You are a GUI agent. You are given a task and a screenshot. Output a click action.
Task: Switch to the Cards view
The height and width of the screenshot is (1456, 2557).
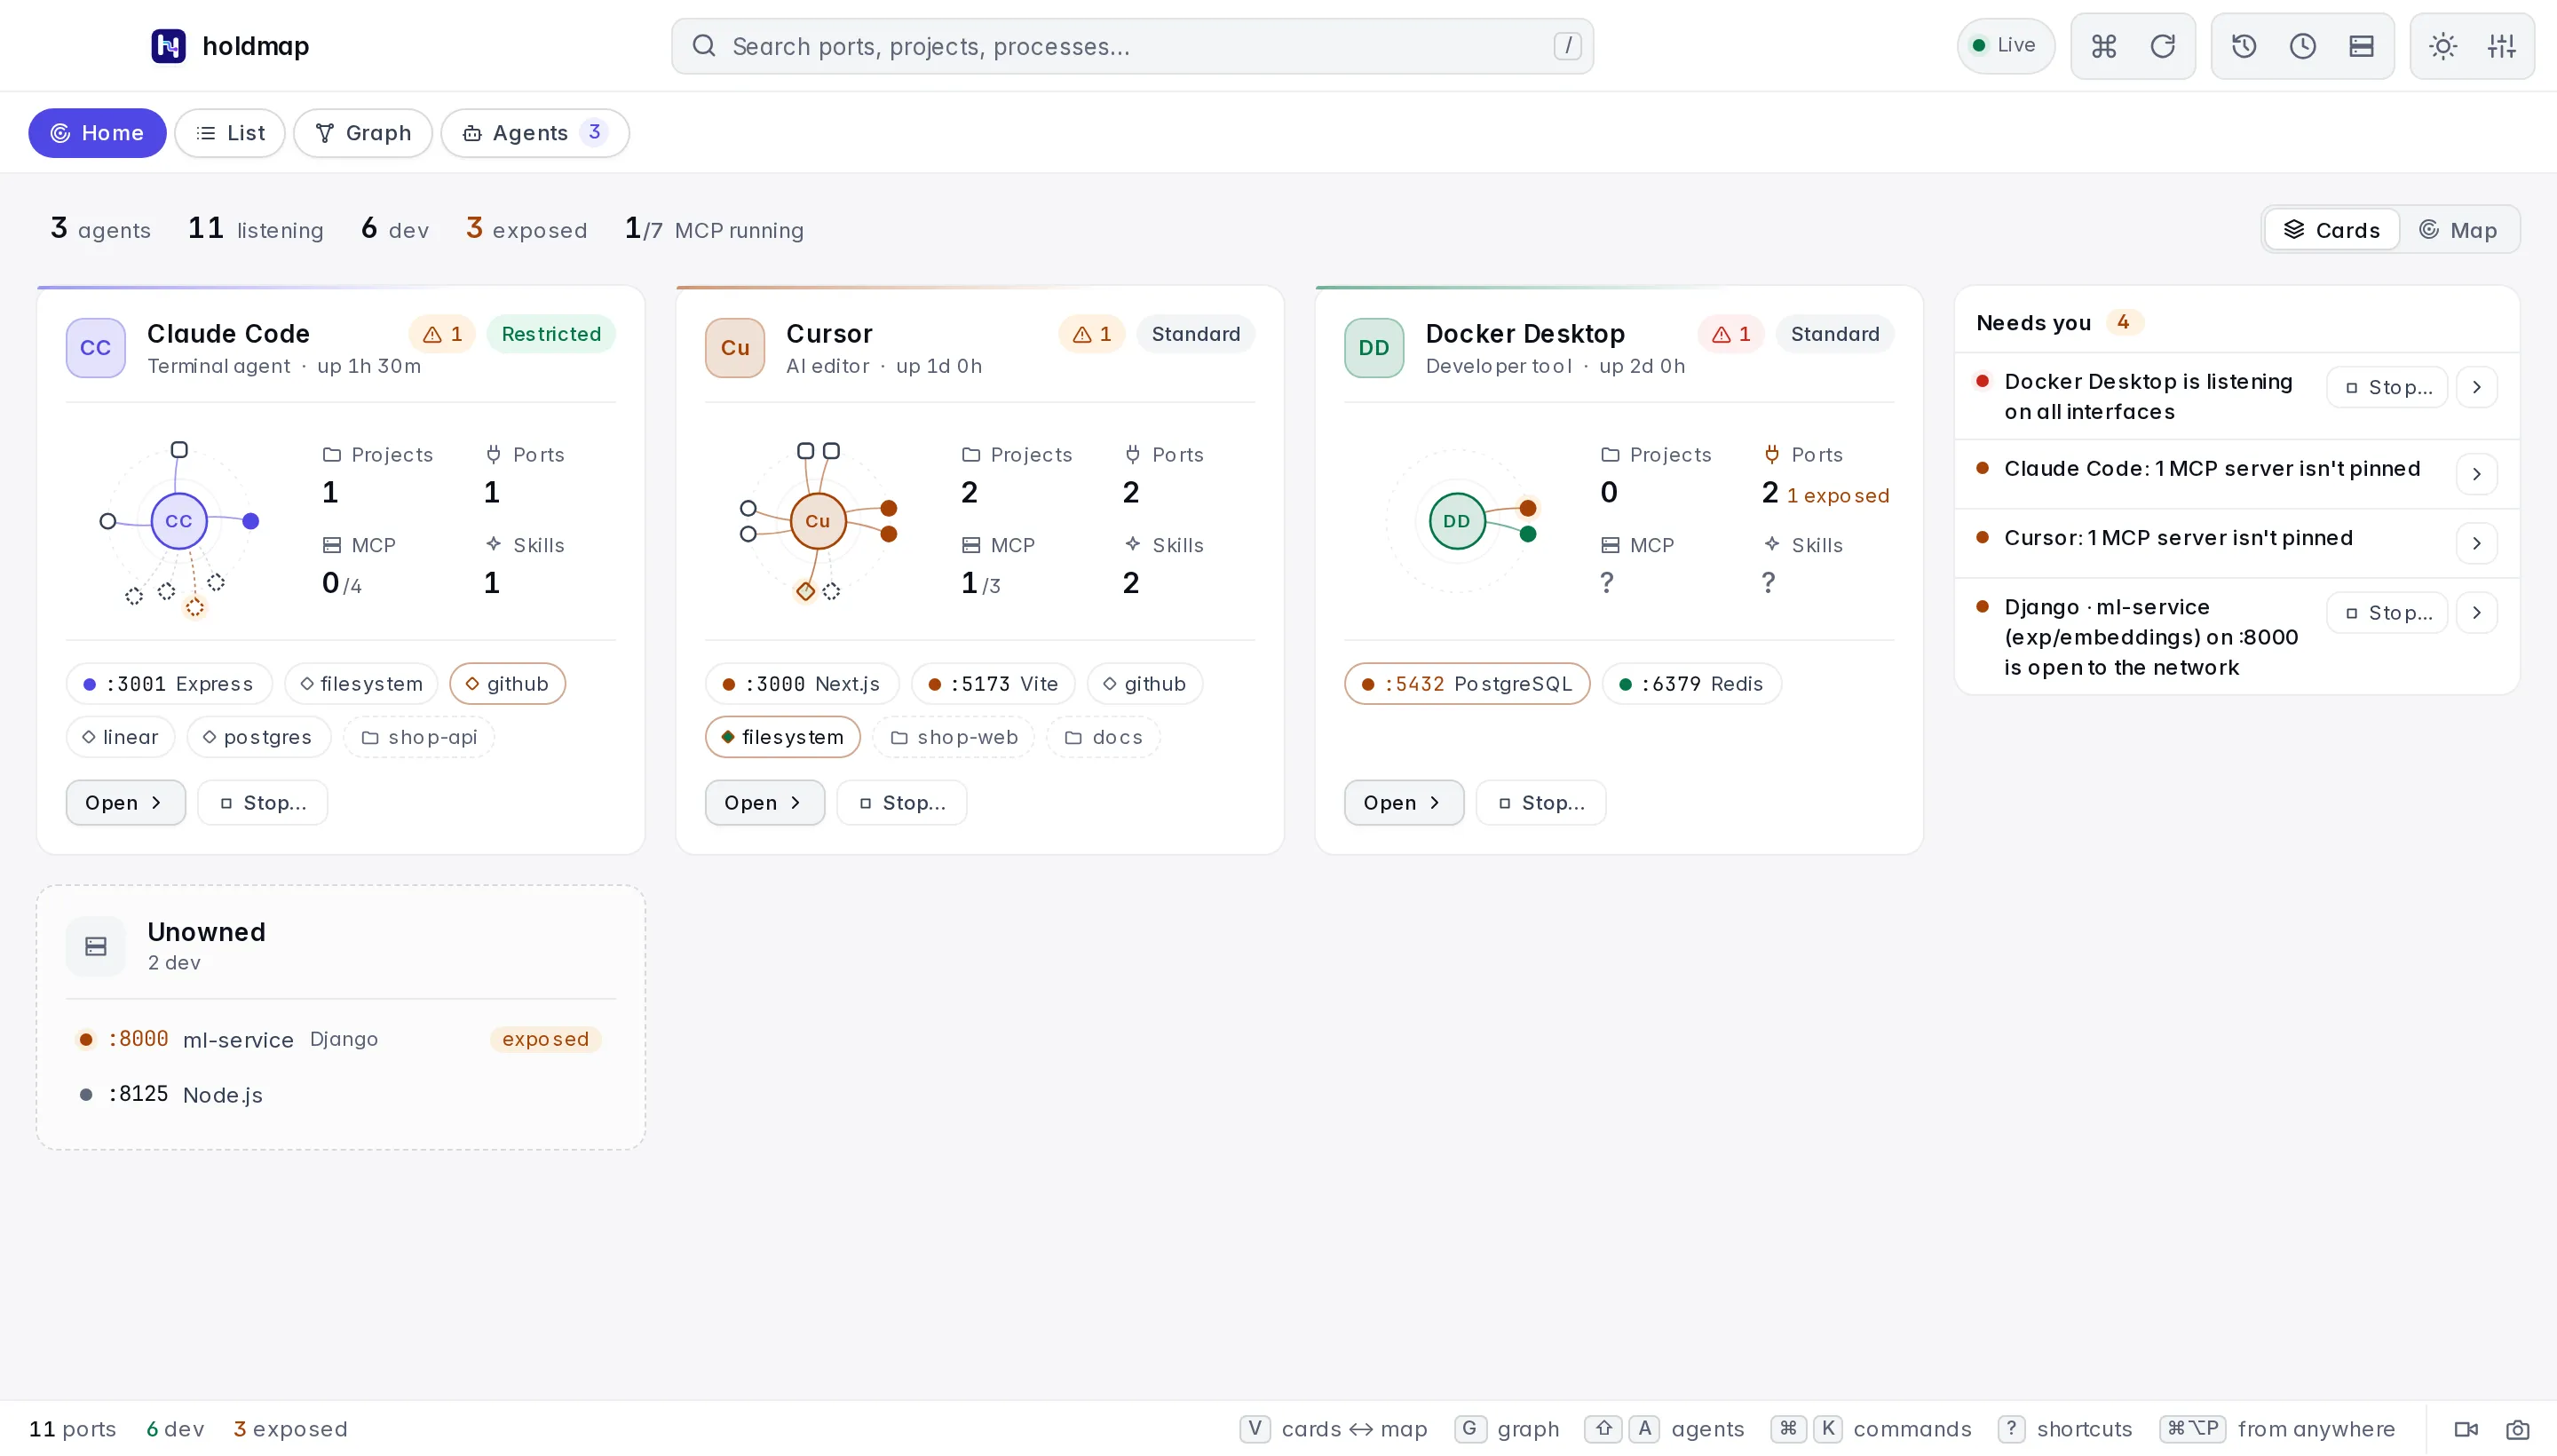(x=2331, y=230)
